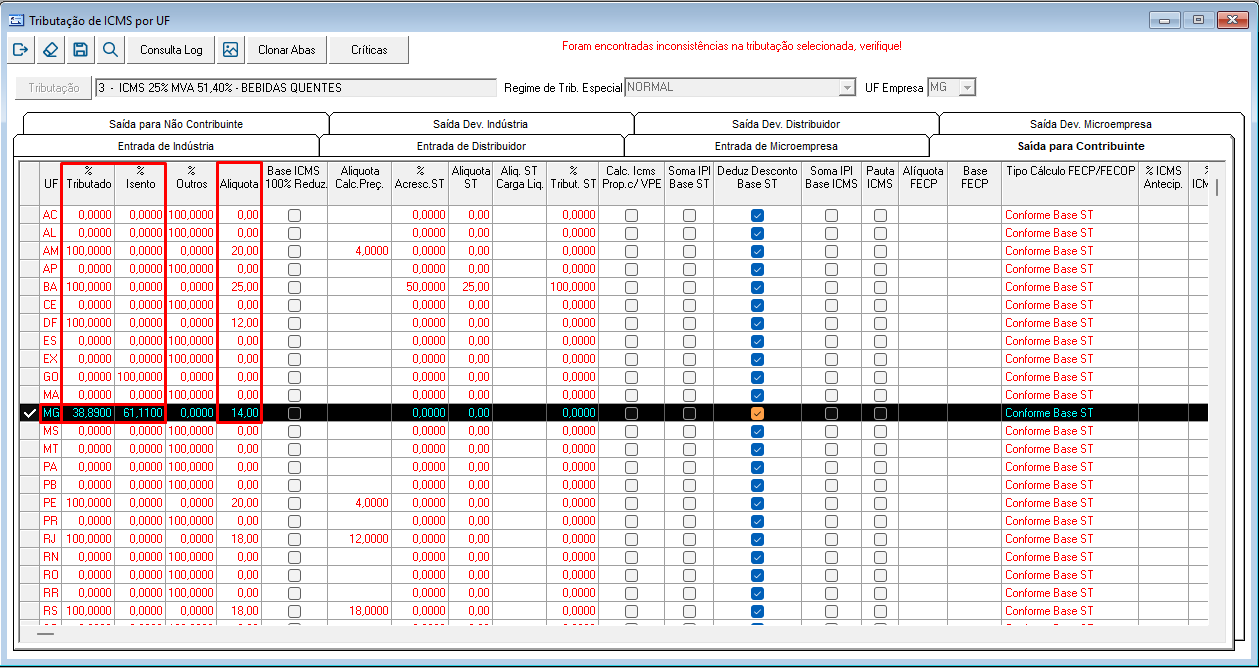Toggle Calc. Icms Prop.c/ VPE checkbox for CE

coord(631,305)
